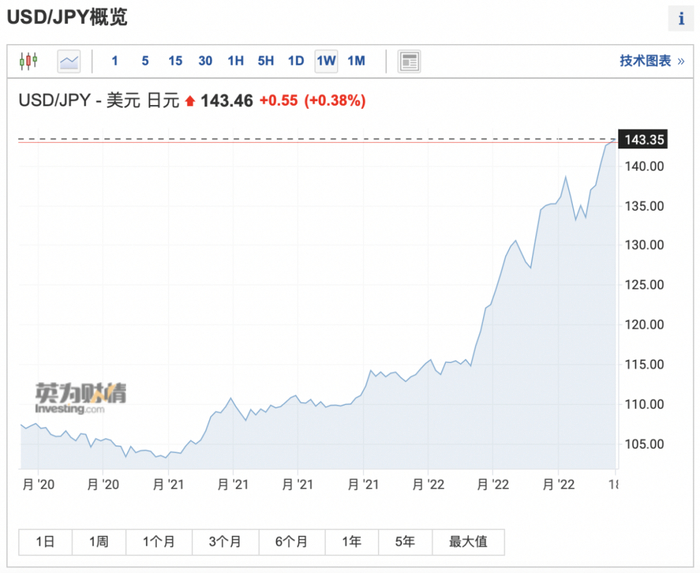Show the 3个月 time range
The width and height of the screenshot is (700, 573).
click(225, 542)
